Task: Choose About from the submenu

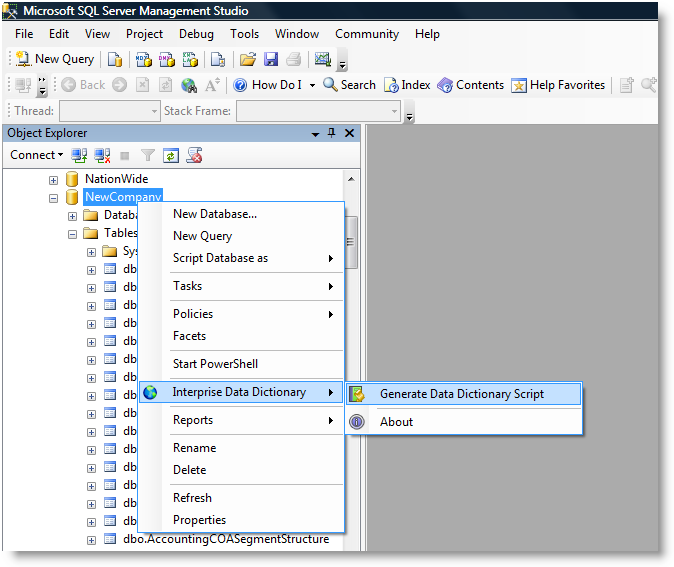Action: tap(396, 422)
